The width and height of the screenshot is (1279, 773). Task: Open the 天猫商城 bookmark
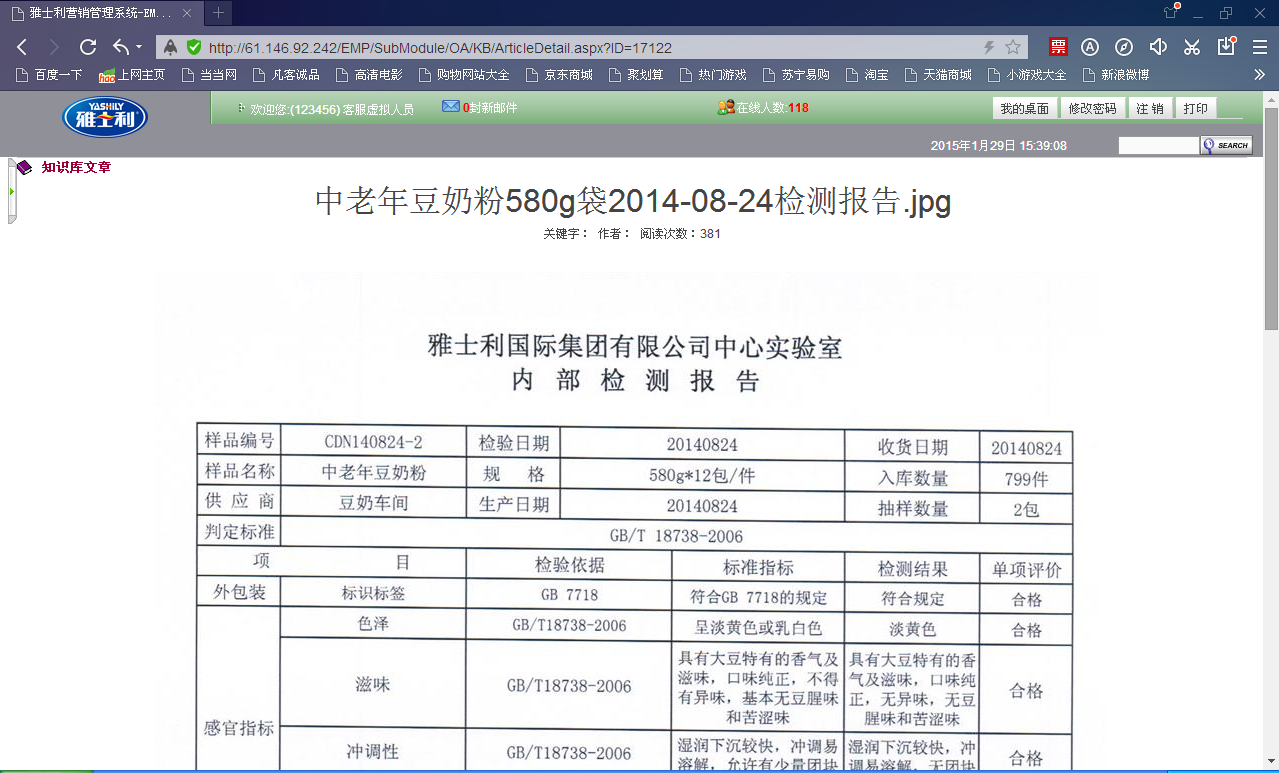(x=938, y=75)
